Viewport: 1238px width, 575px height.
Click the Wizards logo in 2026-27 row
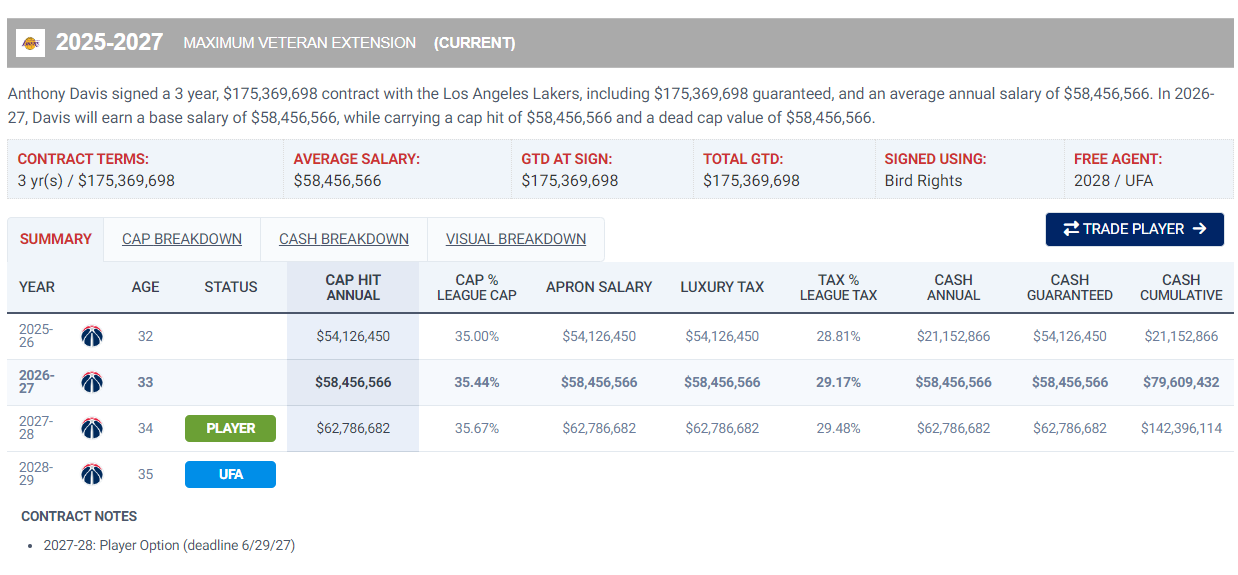click(x=92, y=382)
